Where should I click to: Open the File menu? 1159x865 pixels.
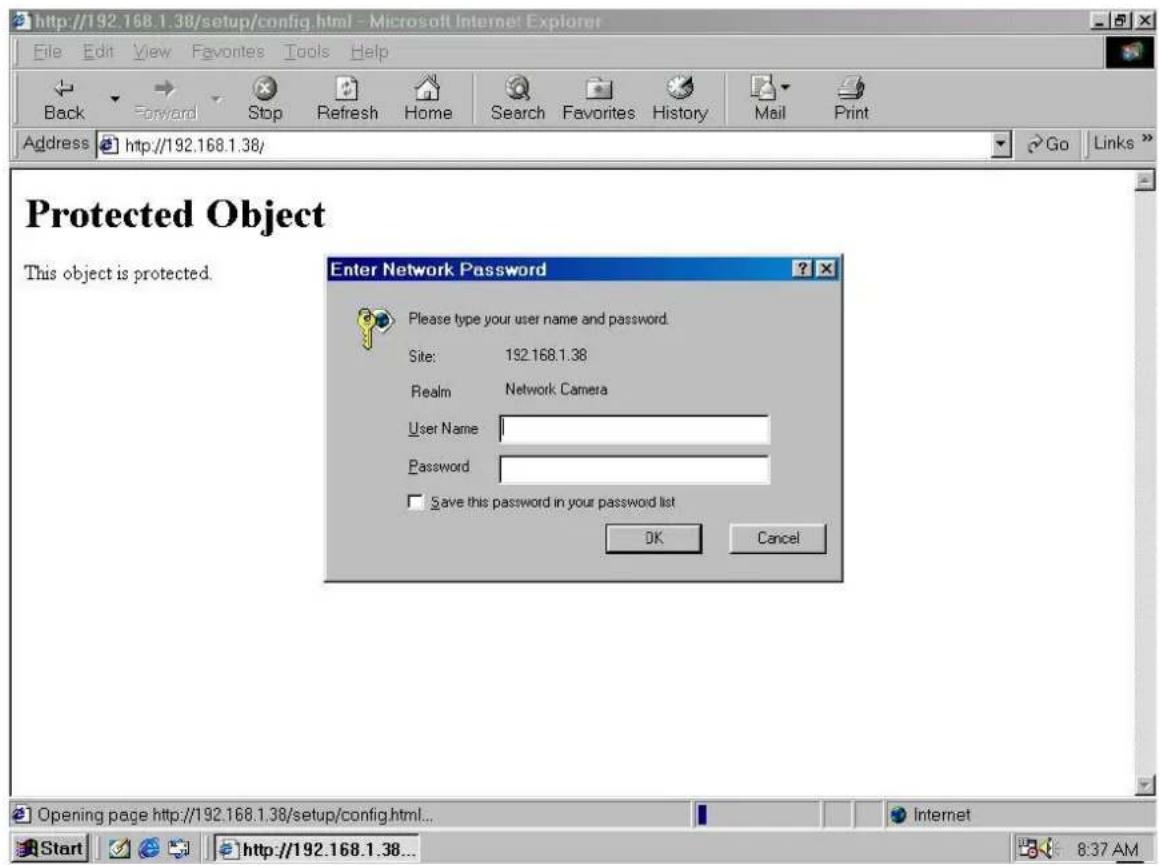[x=47, y=52]
